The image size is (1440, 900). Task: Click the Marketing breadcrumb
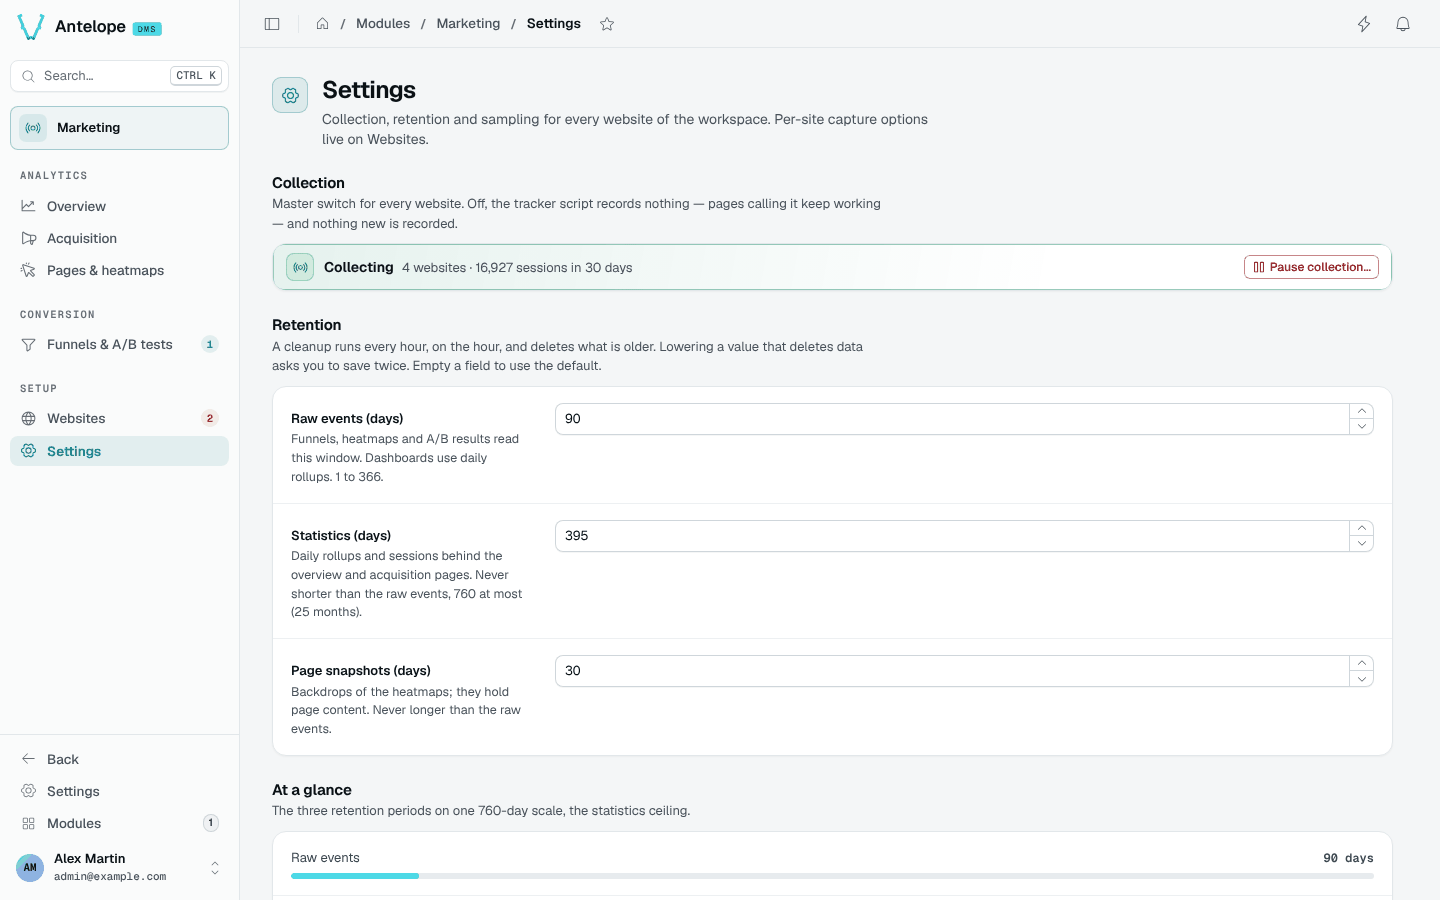pyautogui.click(x=468, y=24)
